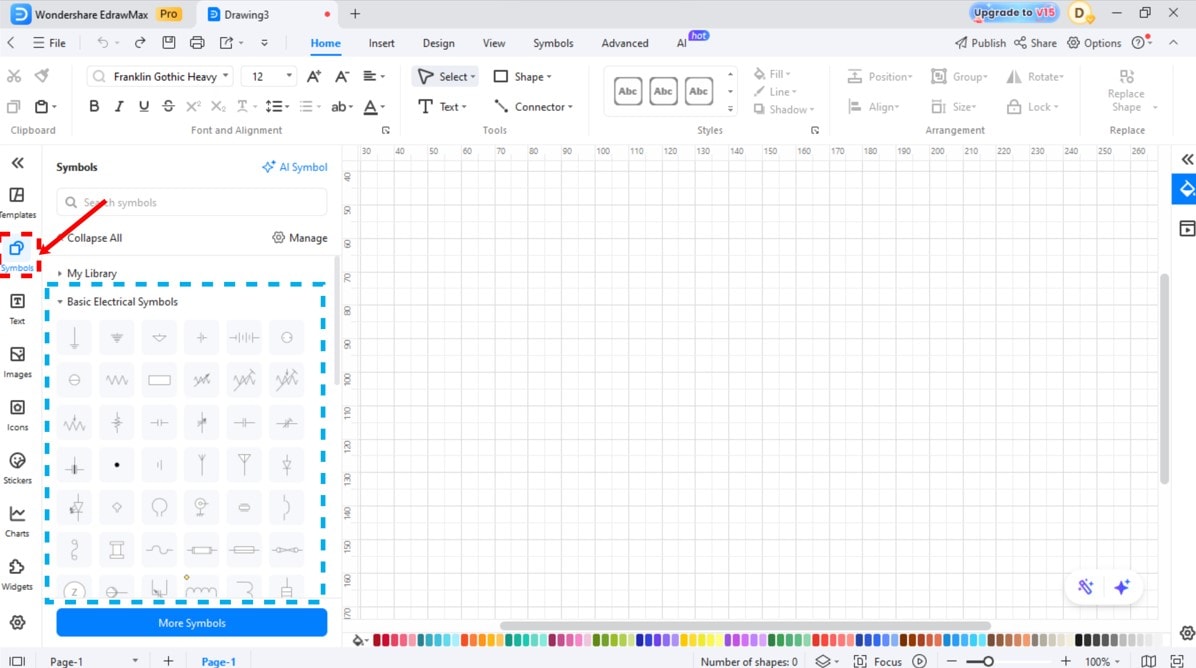Viewport: 1196px width, 668px height.
Task: Click the Manage link above the symbol library
Action: (x=299, y=237)
